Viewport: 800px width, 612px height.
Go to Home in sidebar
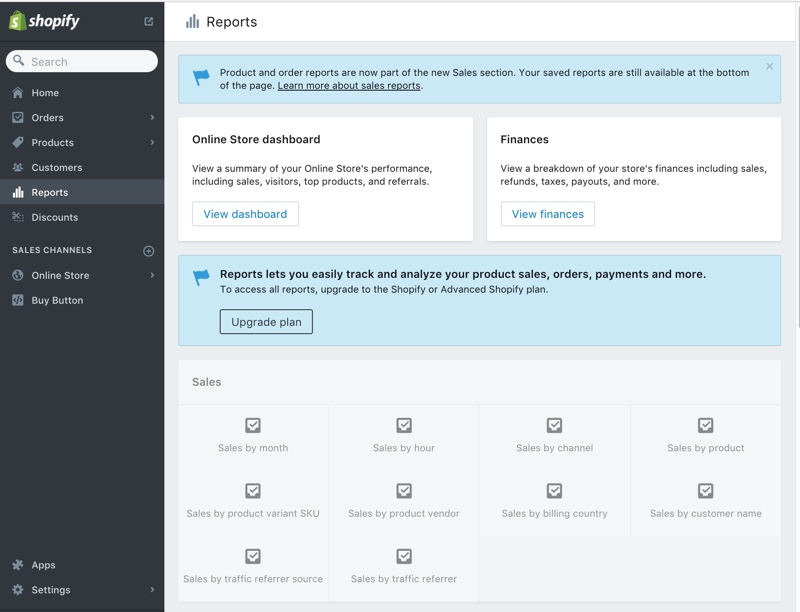(82, 93)
